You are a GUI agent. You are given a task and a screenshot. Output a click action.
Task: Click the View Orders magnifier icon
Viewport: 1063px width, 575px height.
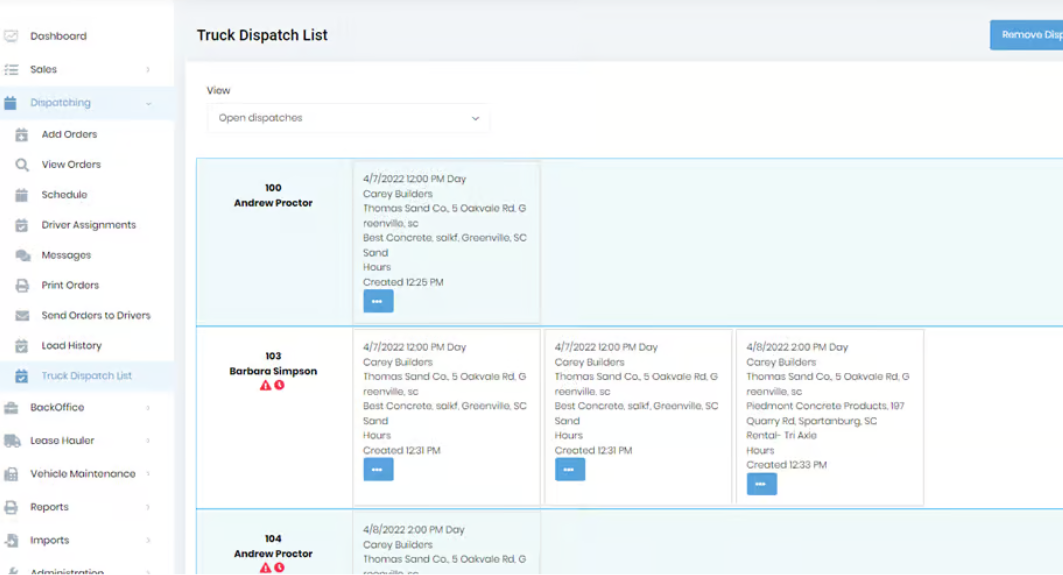(22, 165)
